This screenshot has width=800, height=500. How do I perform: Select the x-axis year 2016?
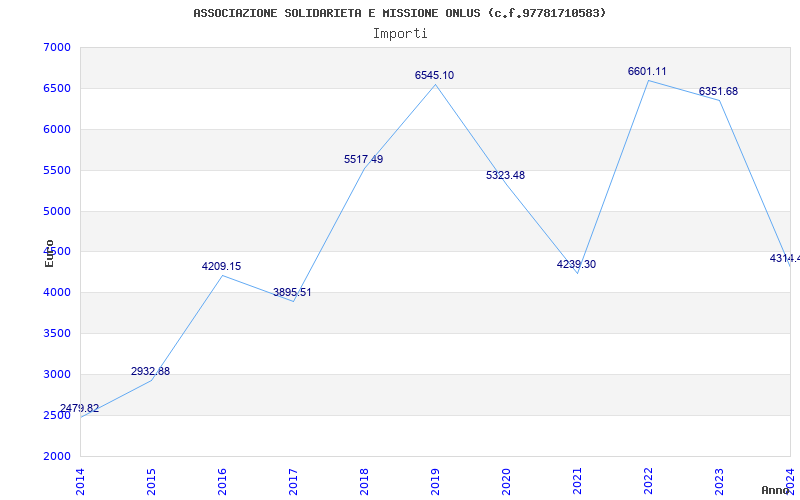point(222,482)
